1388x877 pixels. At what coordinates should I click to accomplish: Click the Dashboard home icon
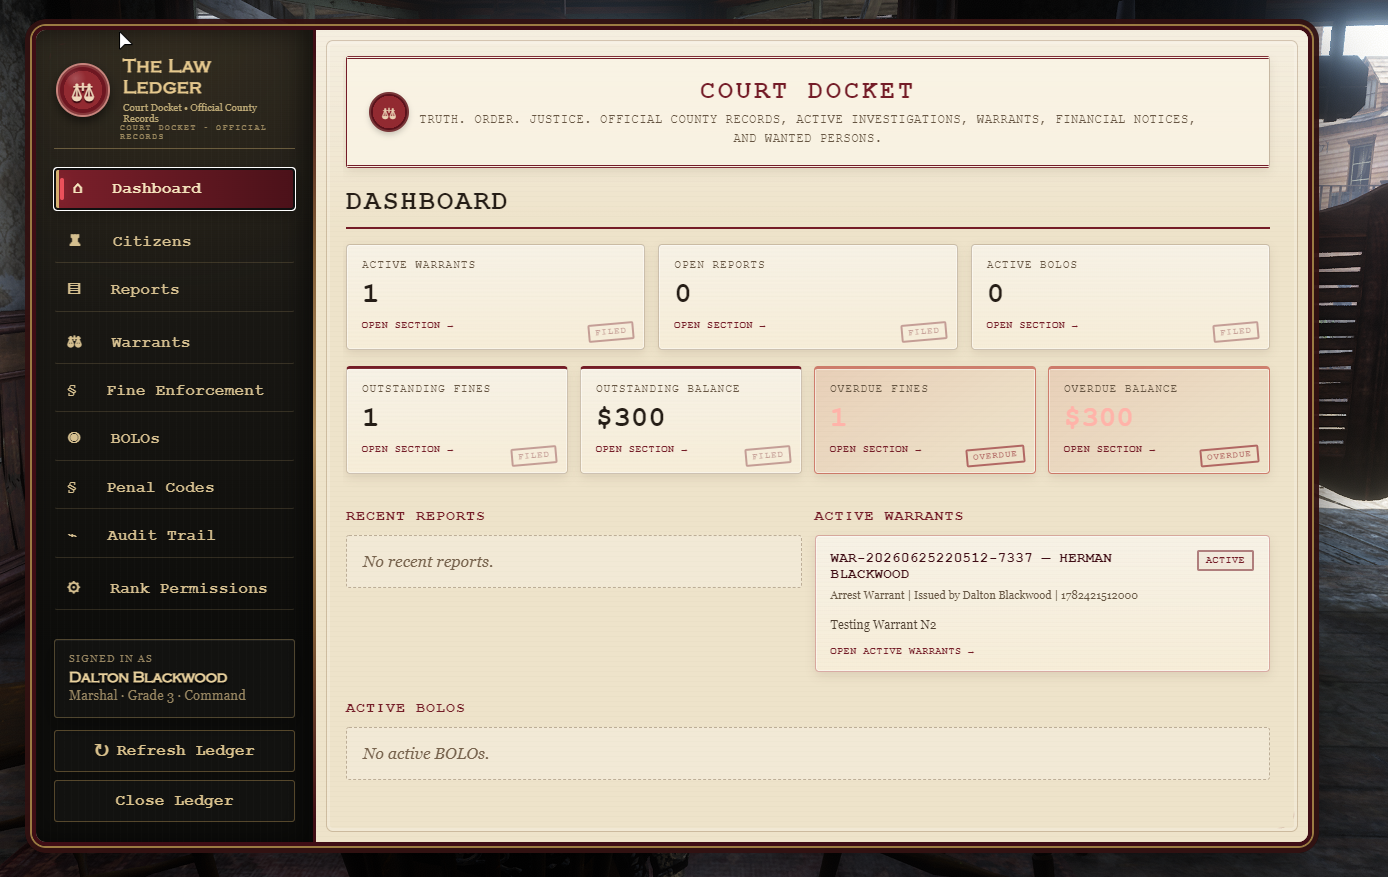pyautogui.click(x=77, y=188)
